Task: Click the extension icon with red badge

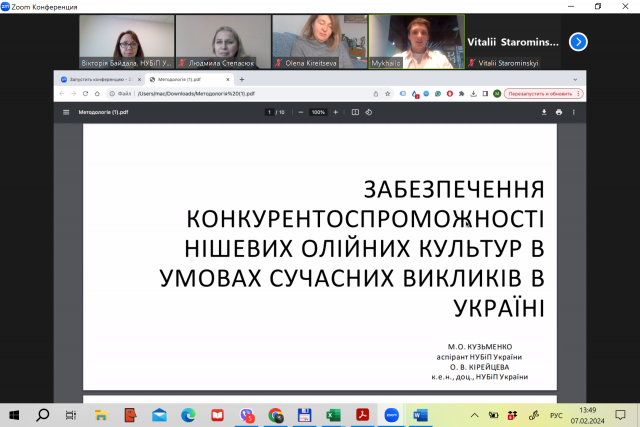Action: click(x=415, y=94)
